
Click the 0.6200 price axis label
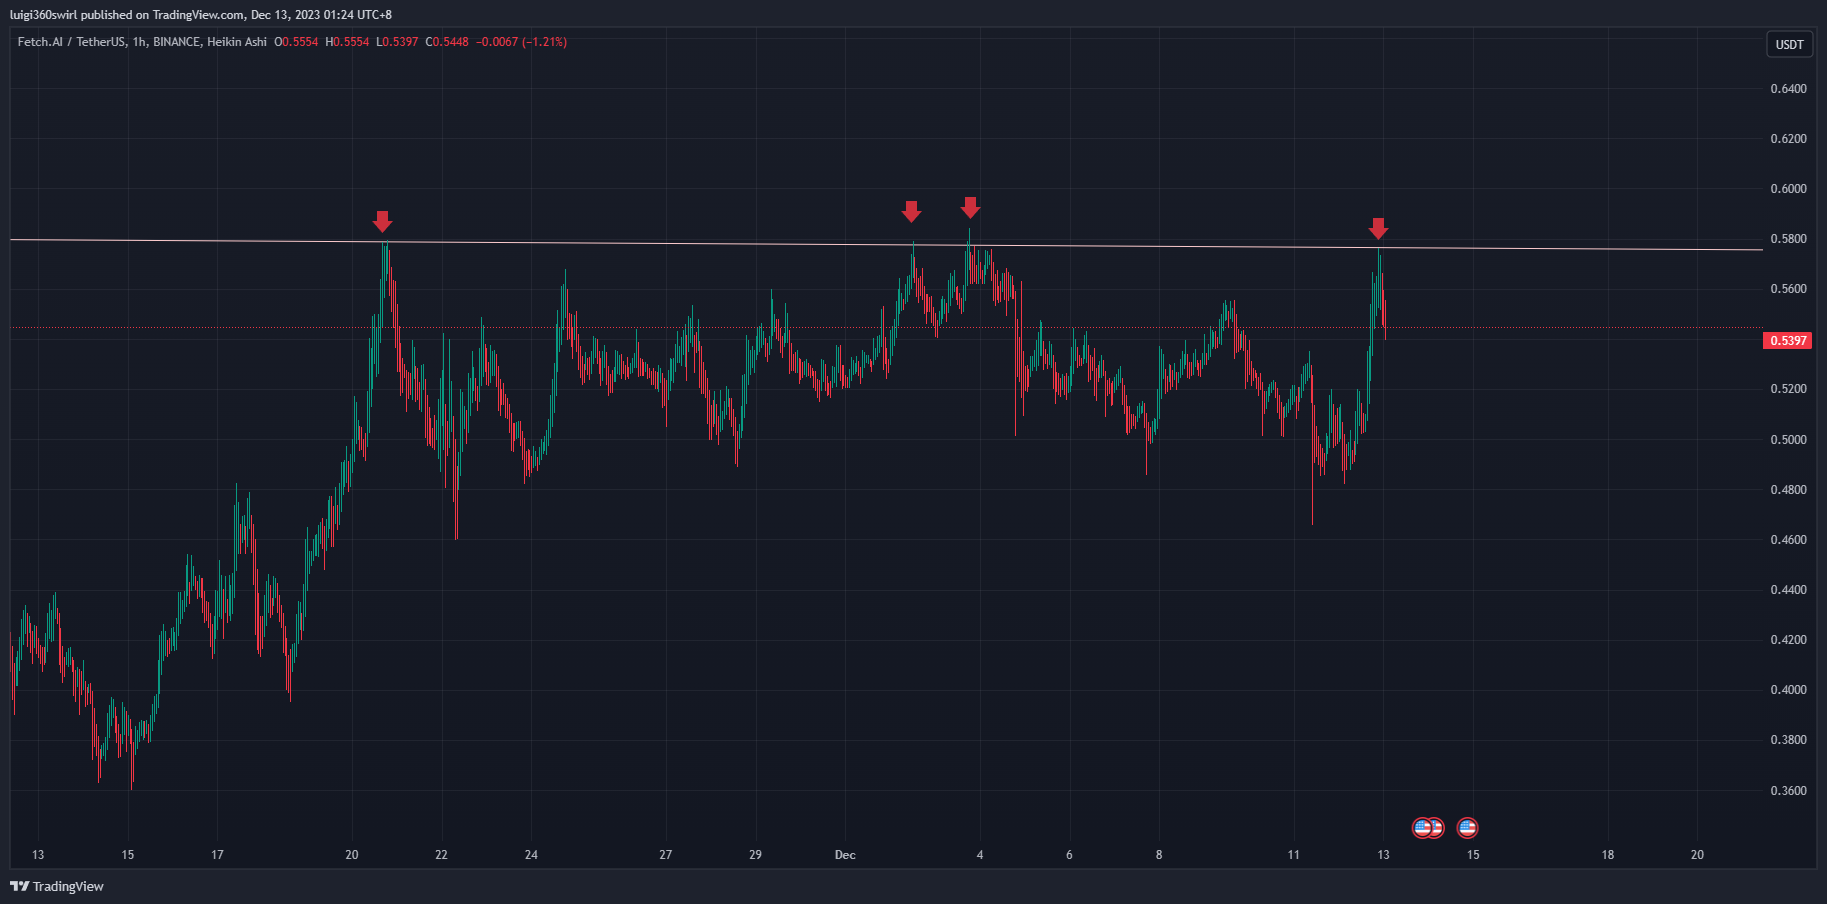[1788, 139]
